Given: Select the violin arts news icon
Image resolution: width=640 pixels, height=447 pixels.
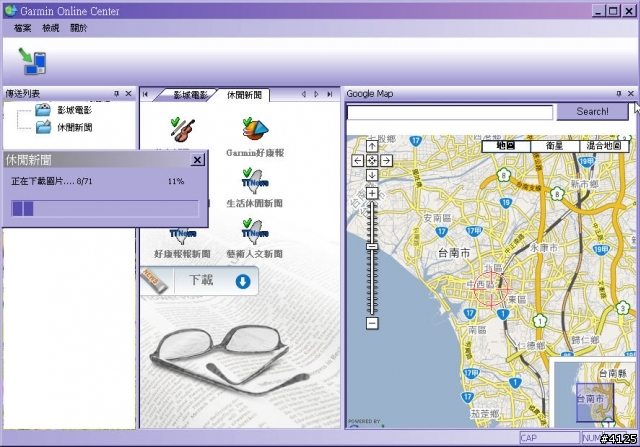Looking at the screenshot, I should [x=182, y=130].
